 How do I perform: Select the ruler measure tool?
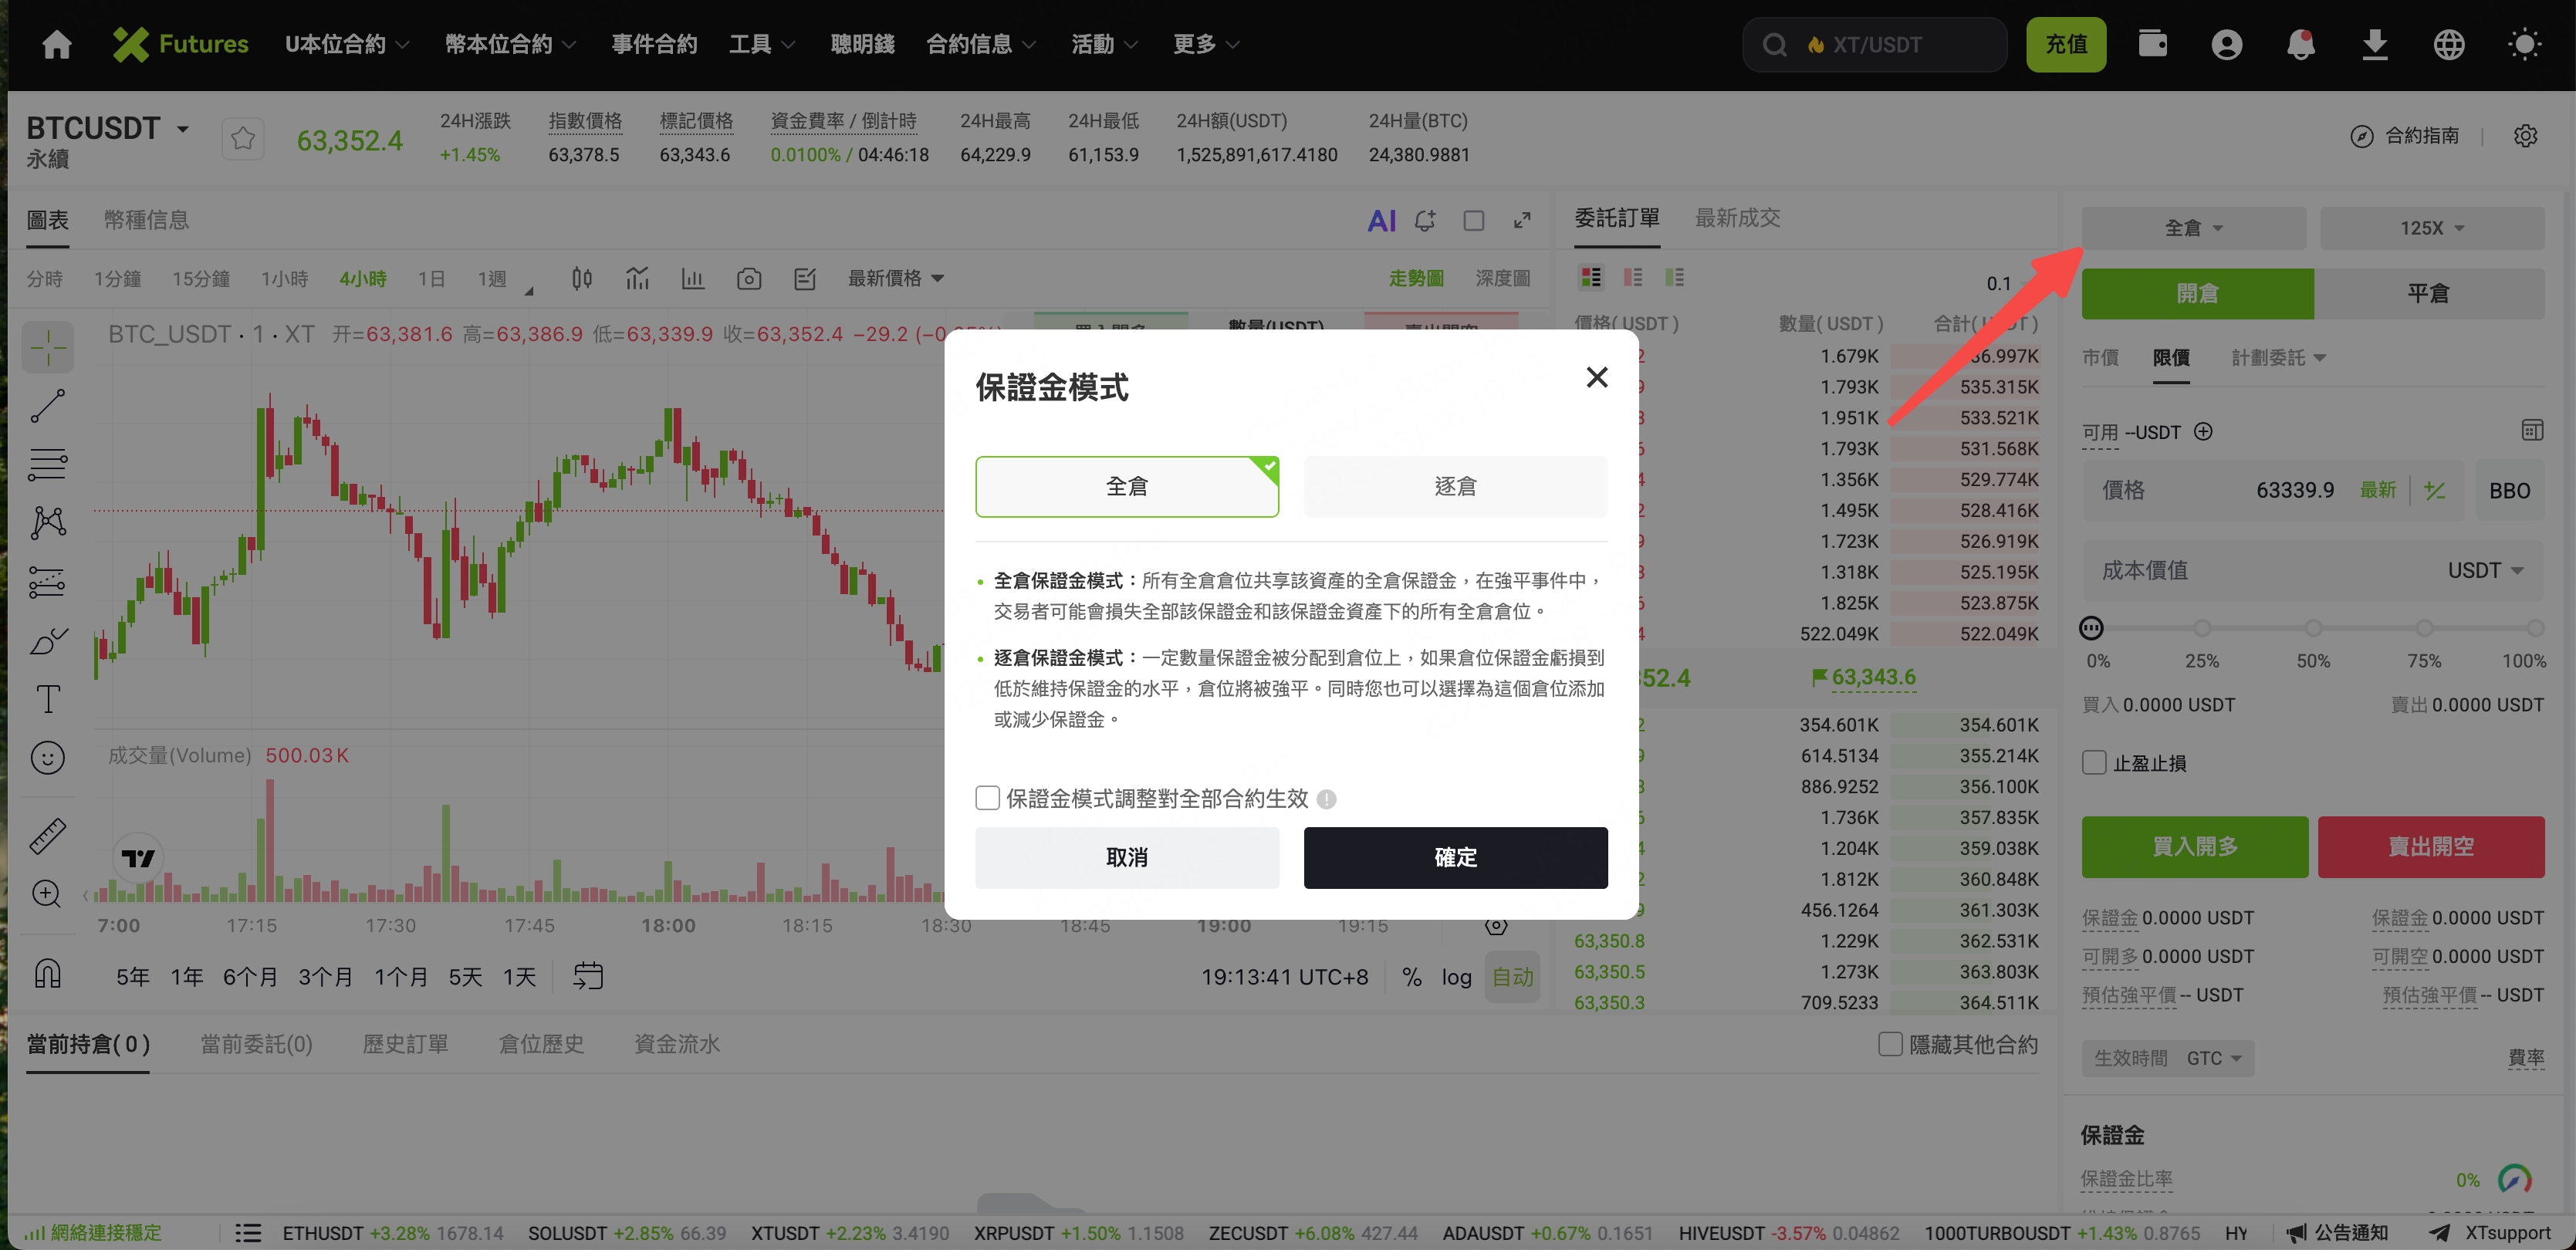coord(48,835)
